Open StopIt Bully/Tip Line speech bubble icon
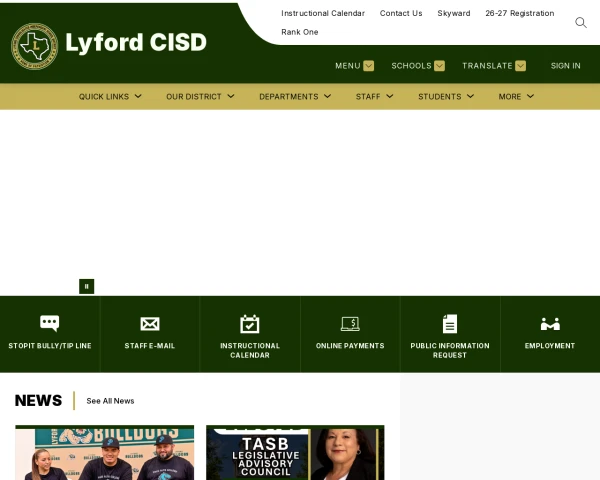The height and width of the screenshot is (480, 600). 50,323
